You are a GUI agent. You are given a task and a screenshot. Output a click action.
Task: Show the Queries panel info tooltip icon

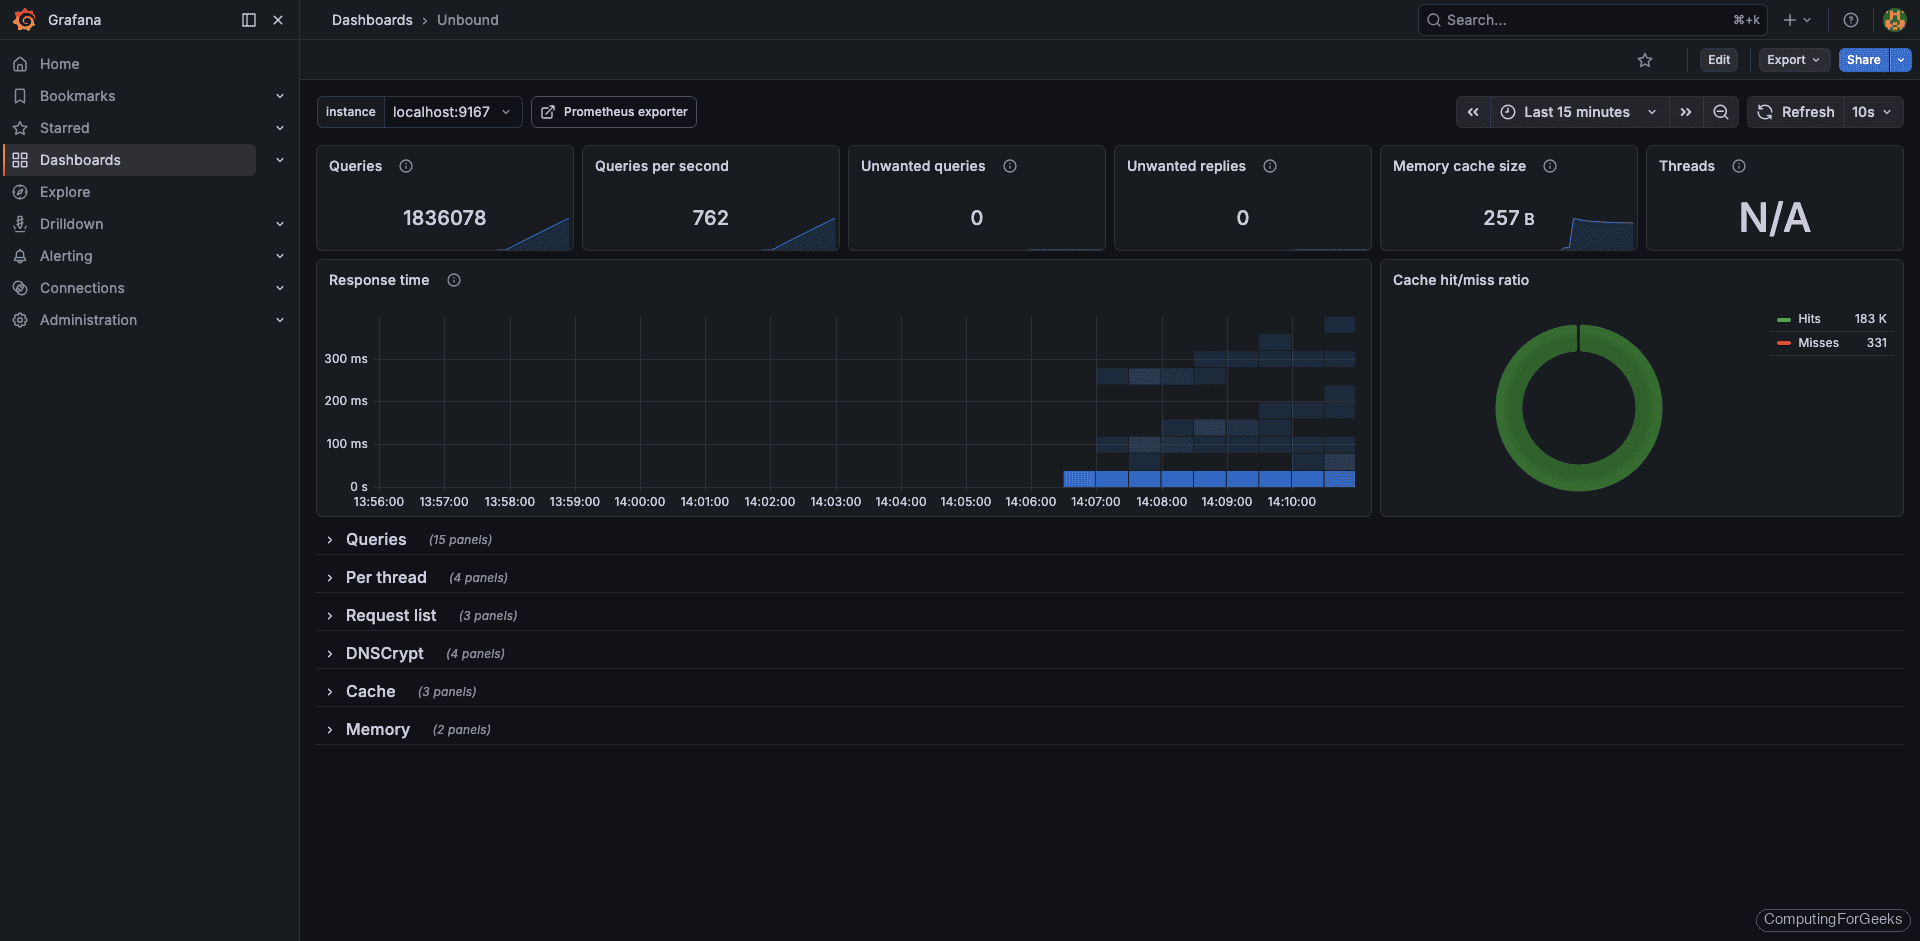(406, 166)
